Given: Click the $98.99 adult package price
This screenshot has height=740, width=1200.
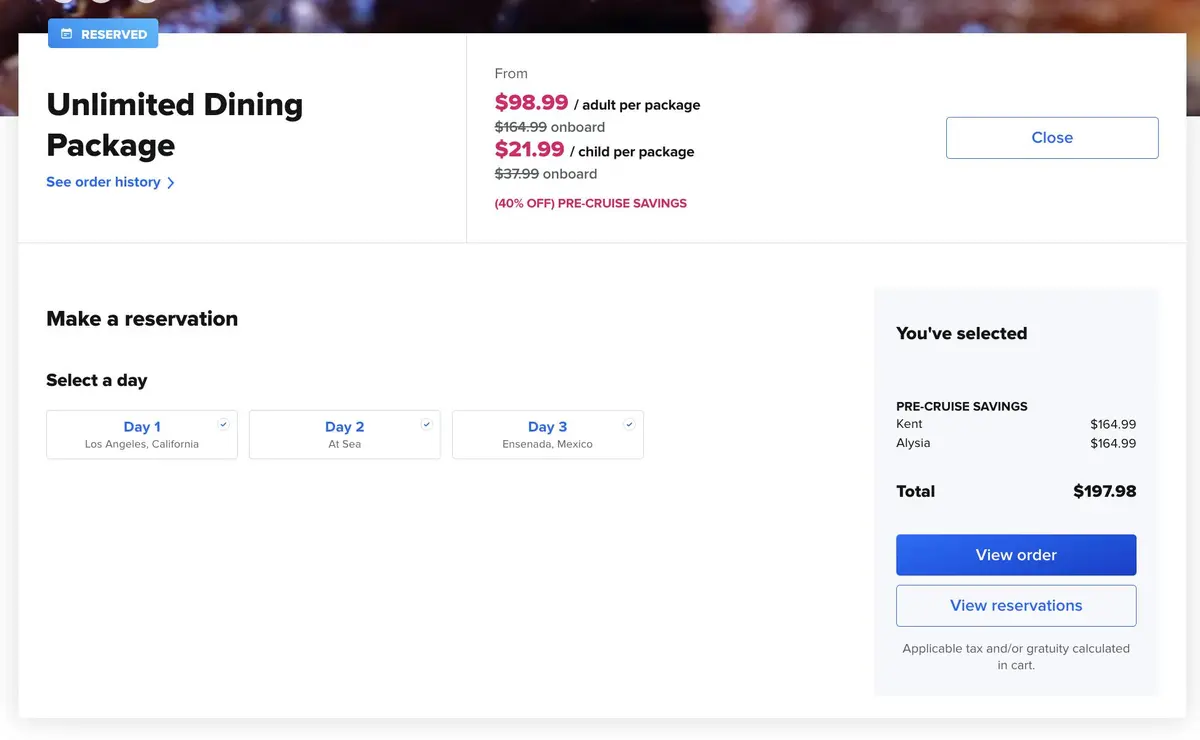Looking at the screenshot, I should [x=531, y=102].
